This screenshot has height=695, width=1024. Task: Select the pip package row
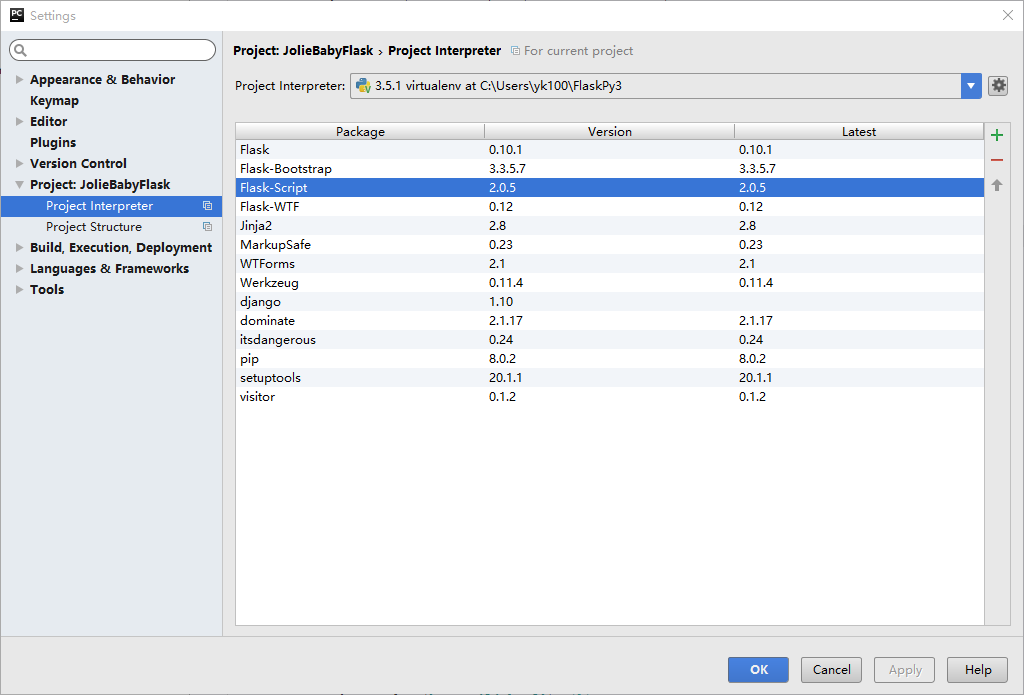click(x=609, y=358)
